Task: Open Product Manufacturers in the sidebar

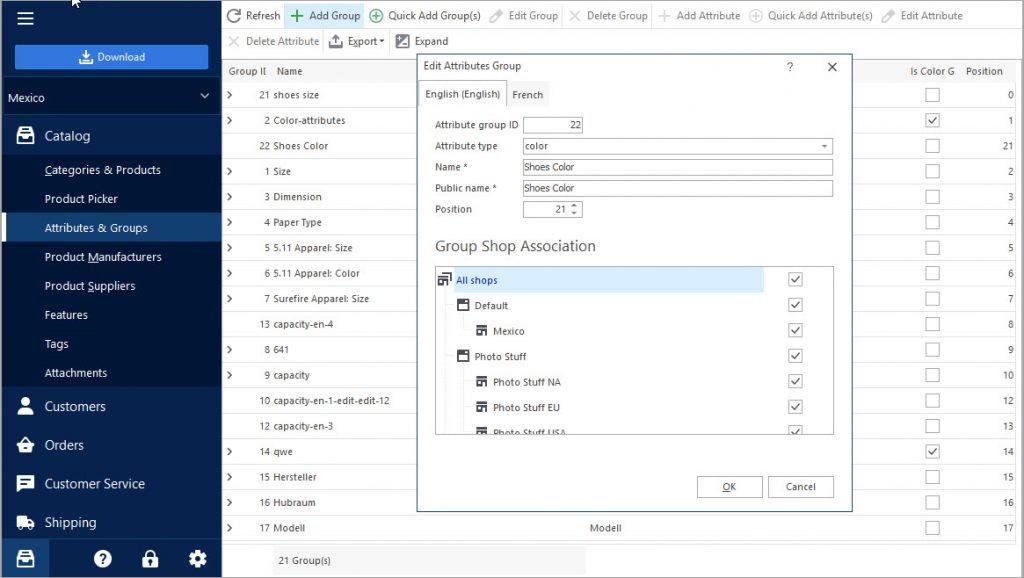Action: (103, 257)
